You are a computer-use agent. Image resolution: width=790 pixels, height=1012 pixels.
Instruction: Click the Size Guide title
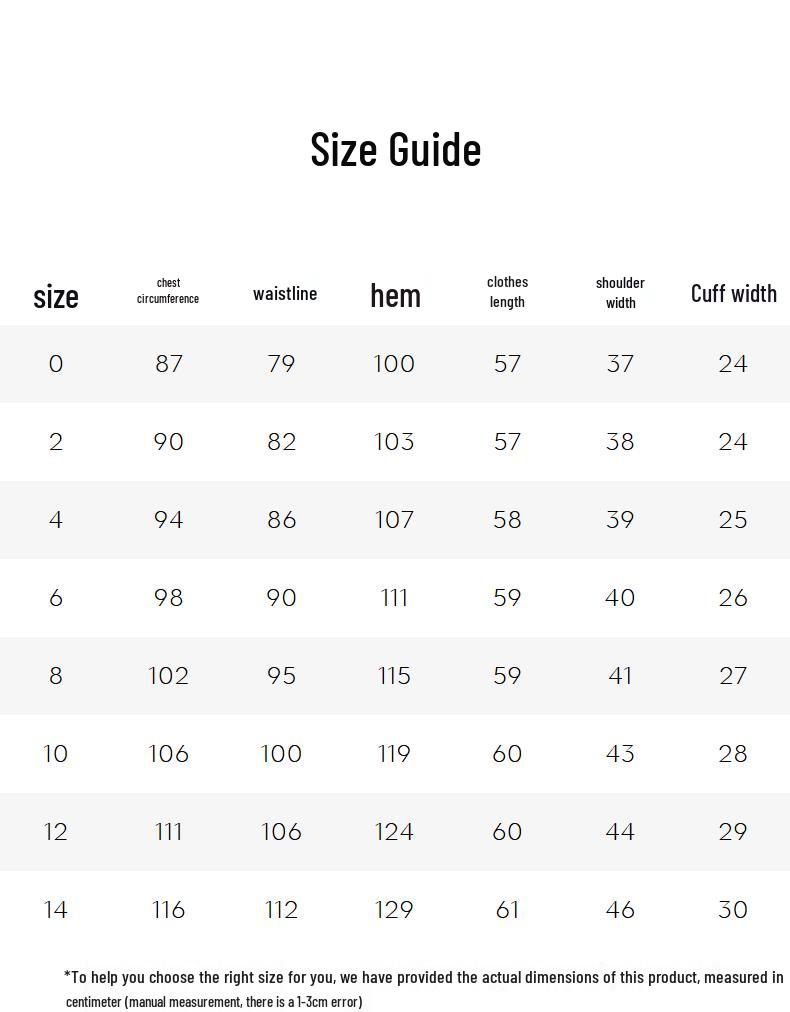pyautogui.click(x=395, y=149)
